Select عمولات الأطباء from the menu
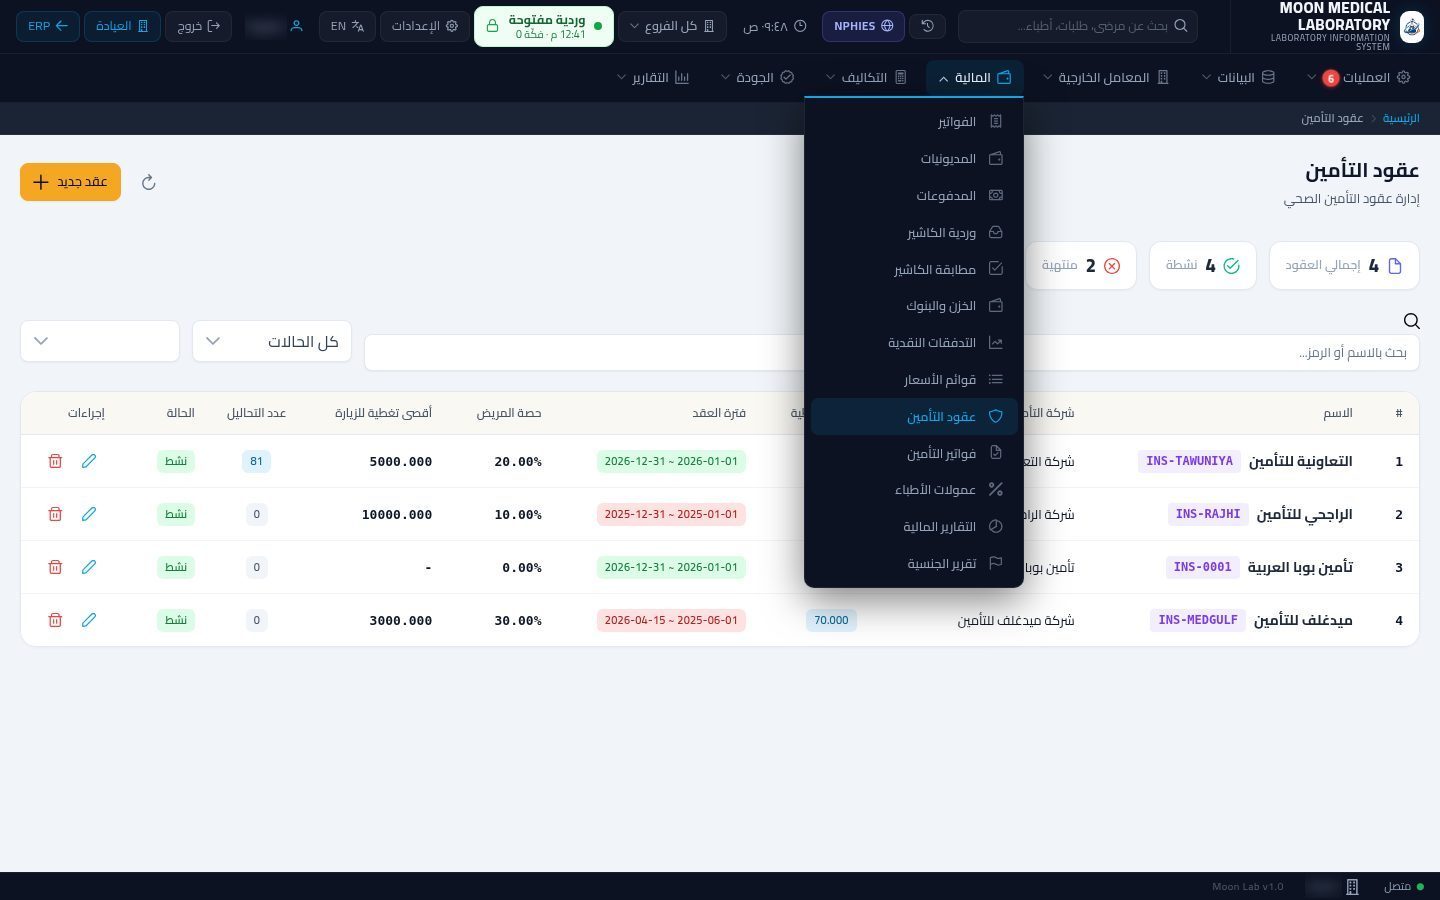The image size is (1440, 900). 914,490
